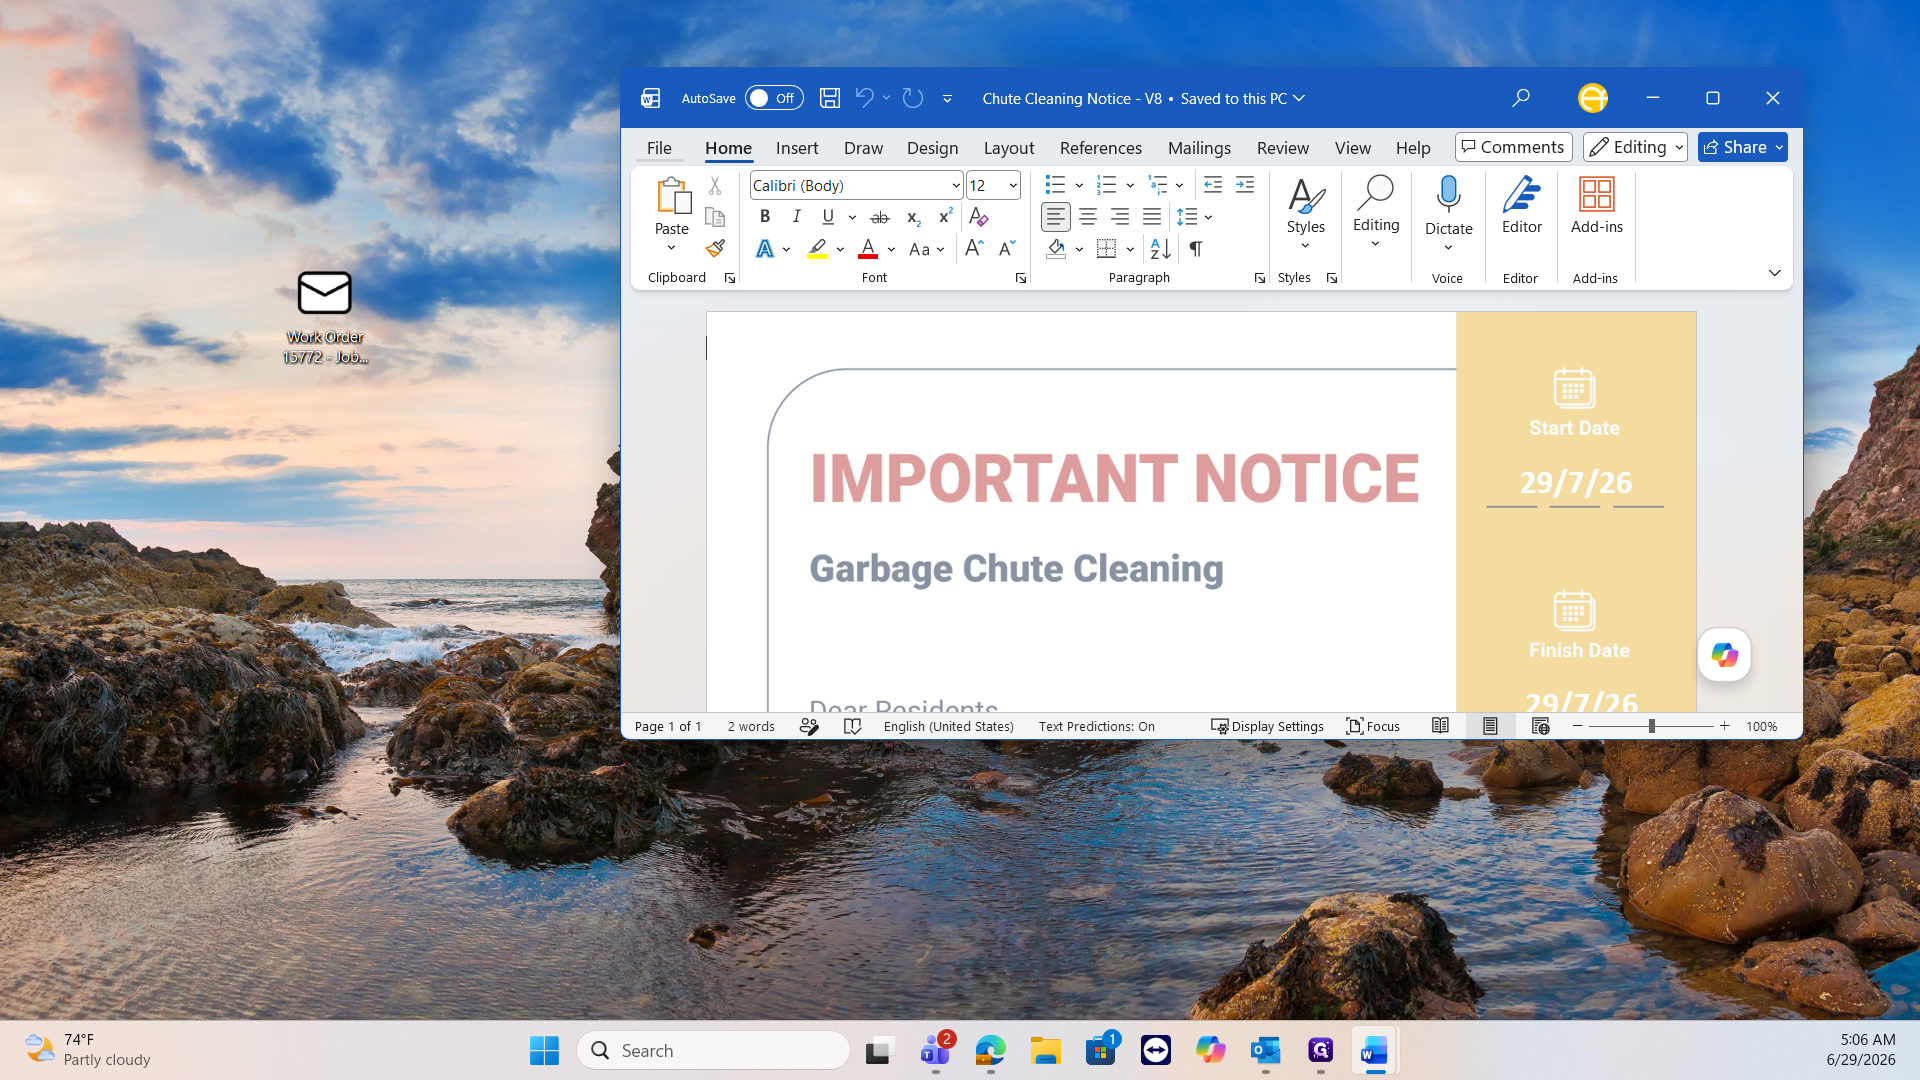Screen dimensions: 1920x1080
Task: Align text left
Action: (x=1055, y=217)
